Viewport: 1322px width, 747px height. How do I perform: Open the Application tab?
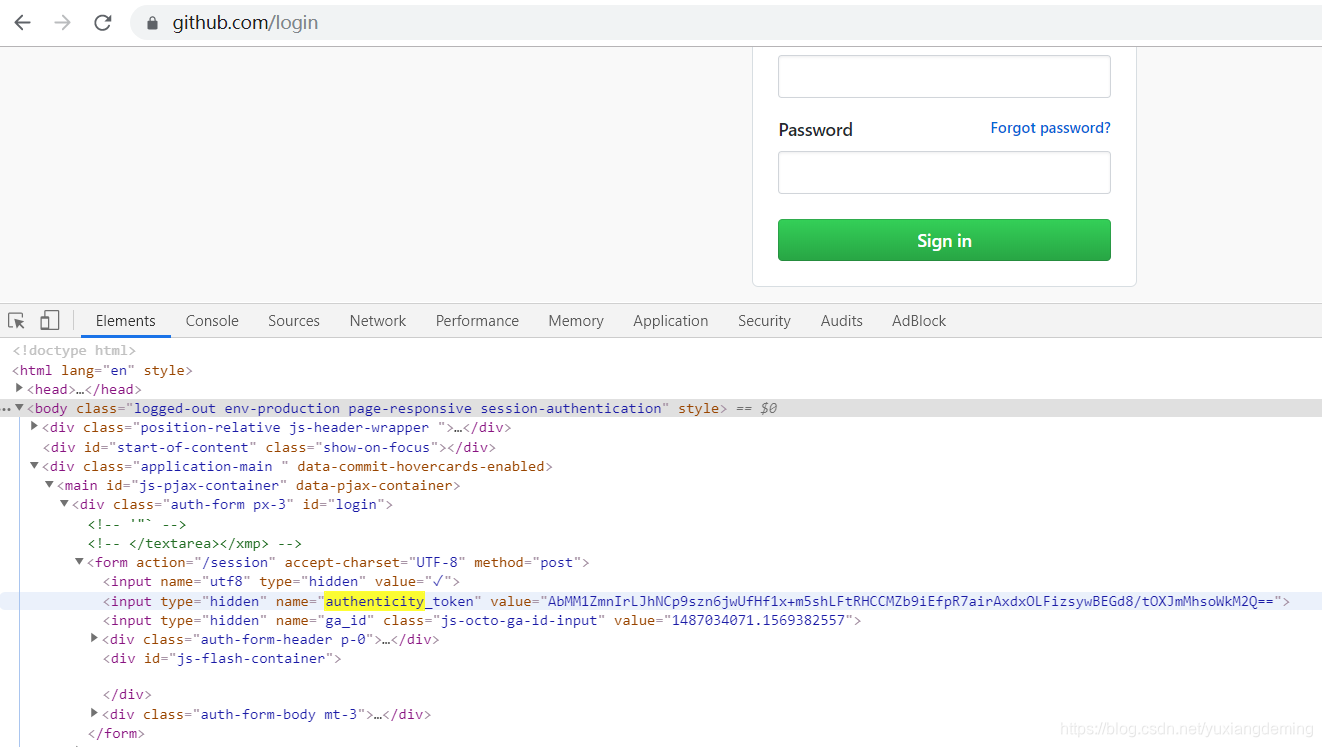coord(671,321)
